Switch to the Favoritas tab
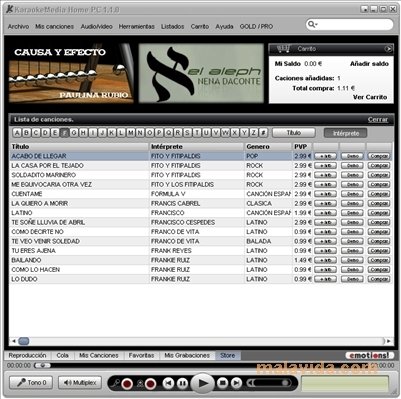 pyautogui.click(x=141, y=356)
